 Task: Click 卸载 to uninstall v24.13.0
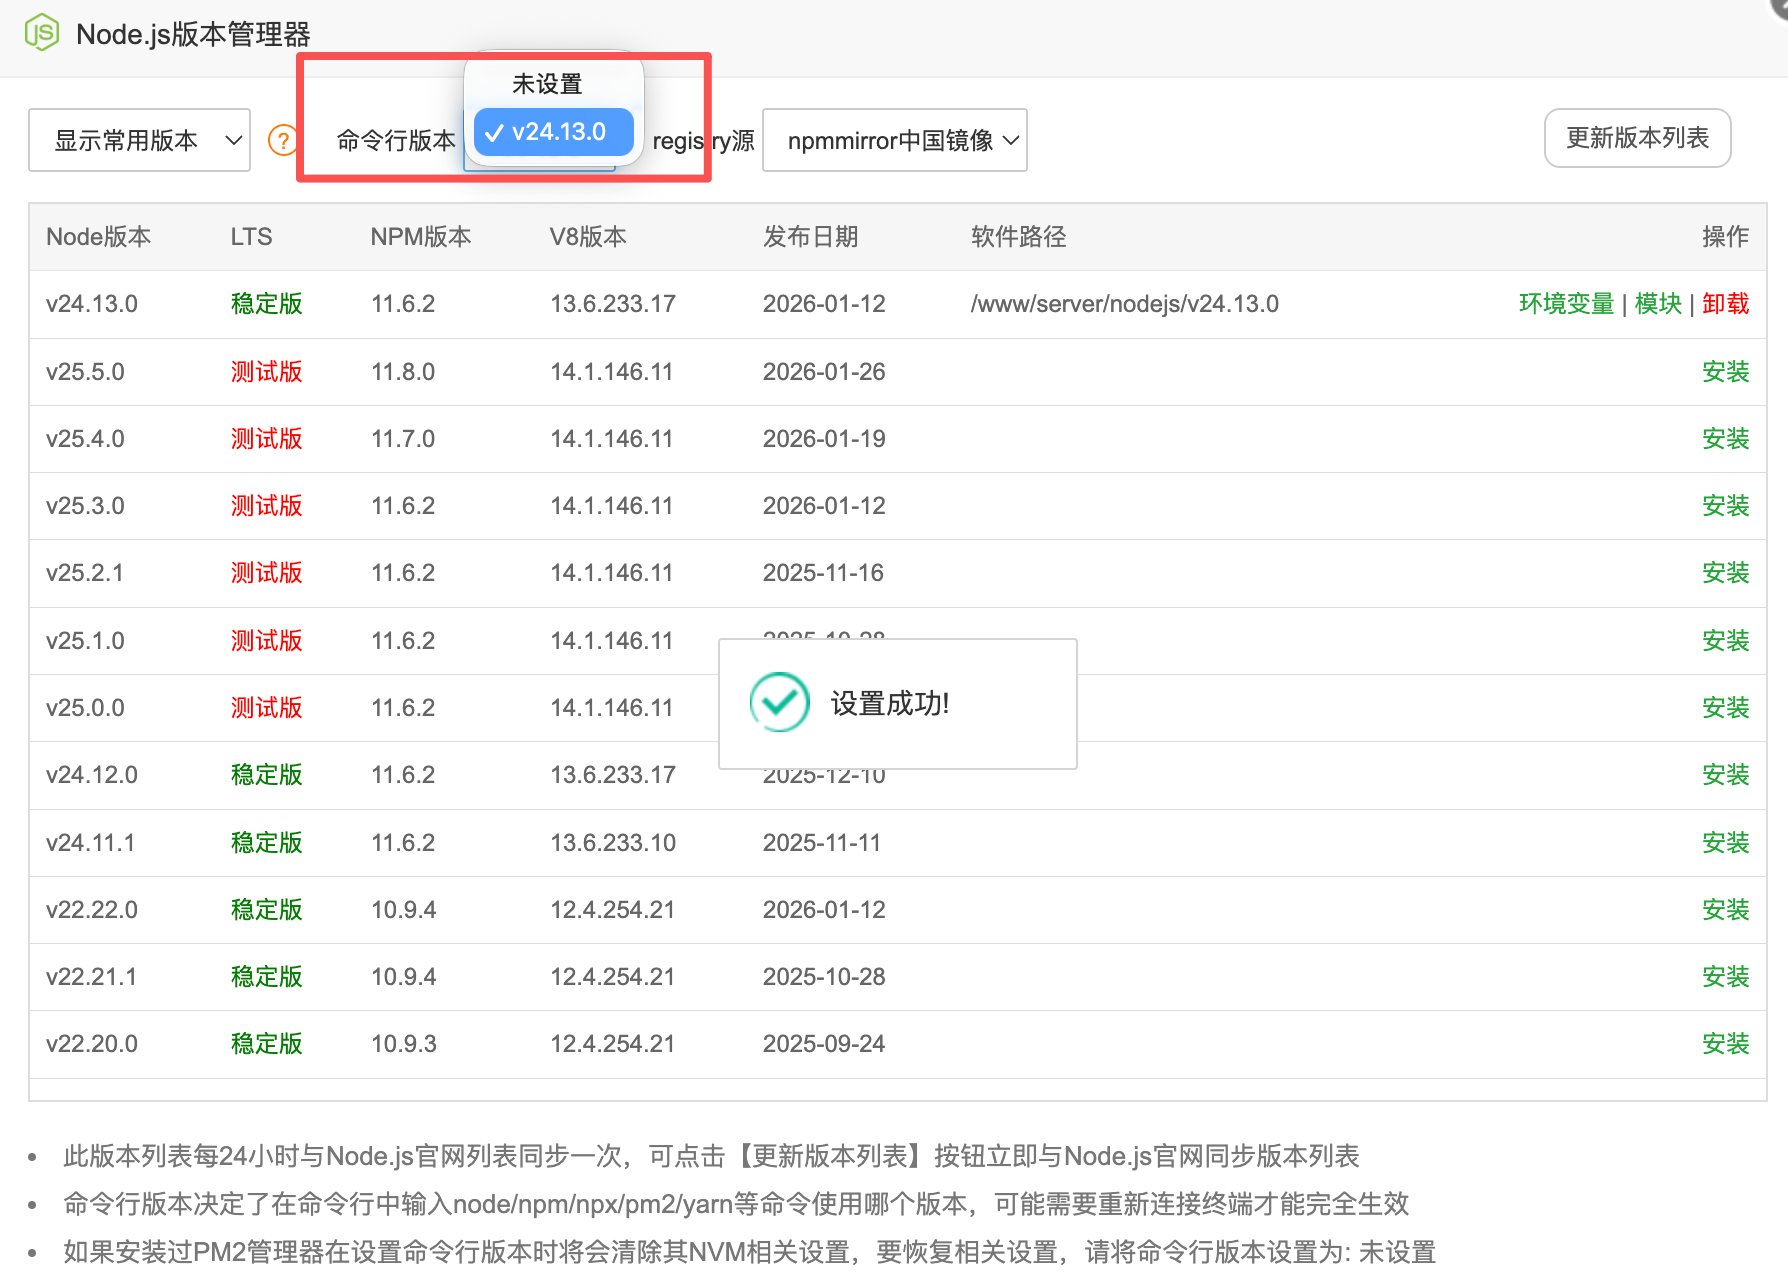coord(1725,304)
